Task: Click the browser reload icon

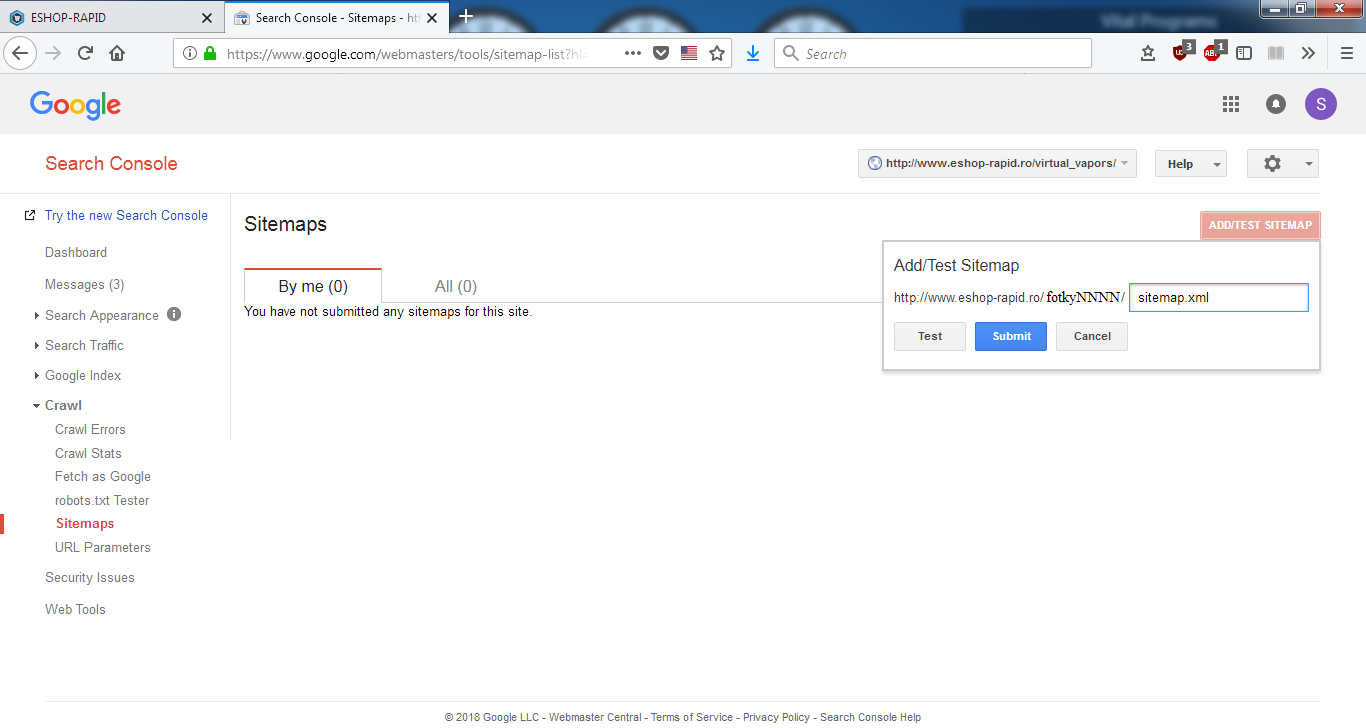Action: pos(85,54)
